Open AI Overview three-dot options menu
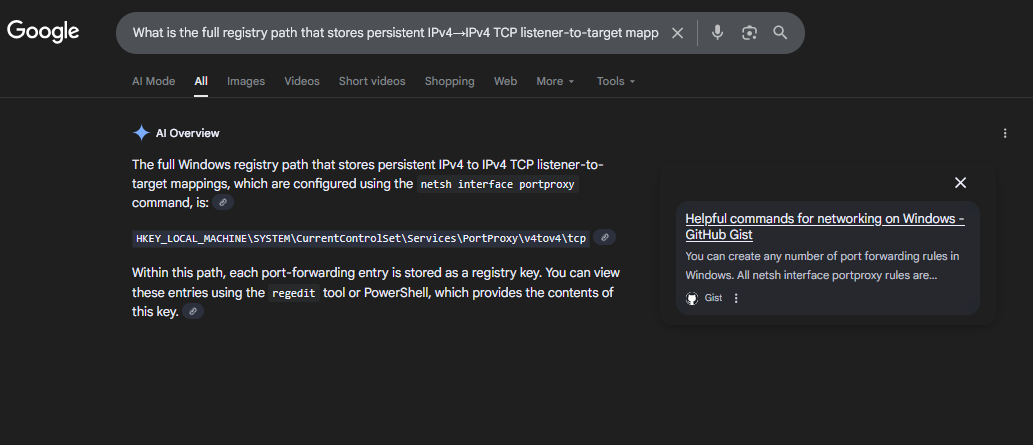Viewport: 1033px width, 445px height. pyautogui.click(x=1004, y=133)
